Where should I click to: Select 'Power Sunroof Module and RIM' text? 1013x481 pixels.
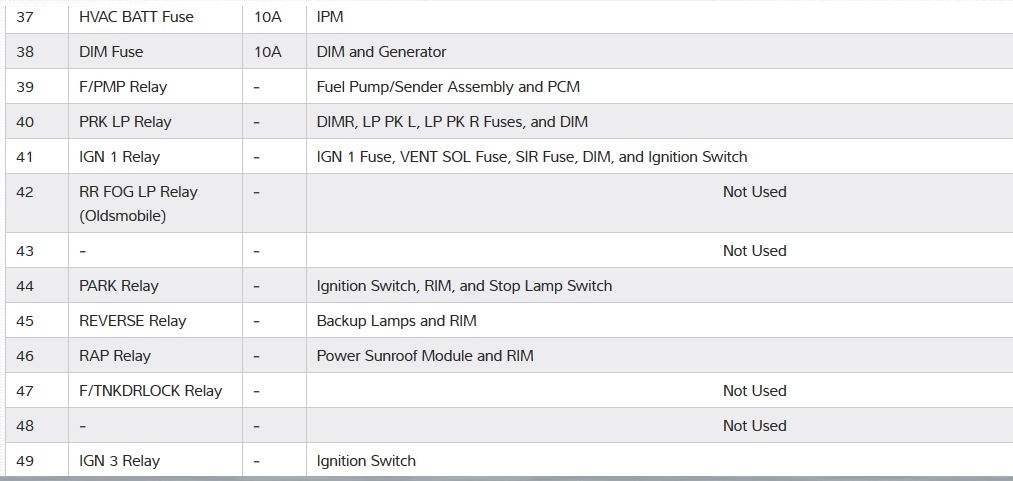(x=425, y=356)
